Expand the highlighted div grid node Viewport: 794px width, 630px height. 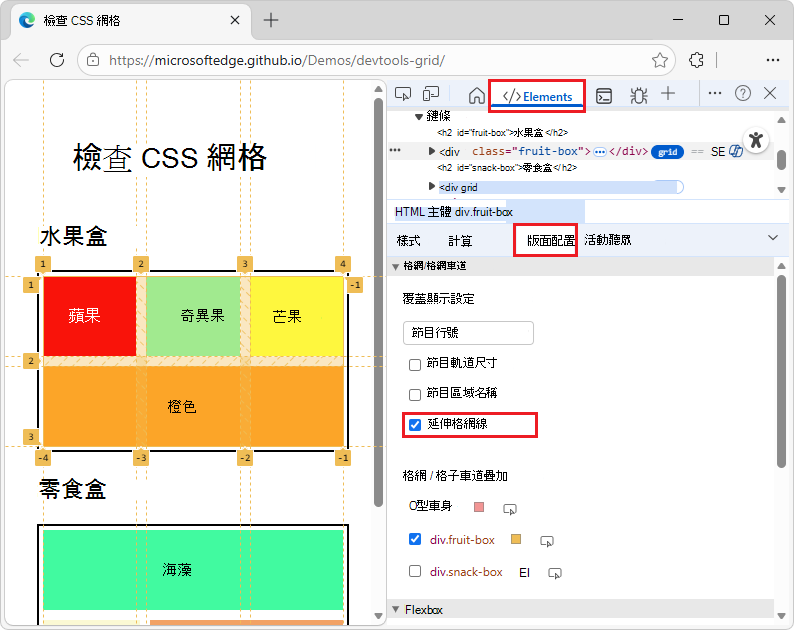(x=431, y=186)
